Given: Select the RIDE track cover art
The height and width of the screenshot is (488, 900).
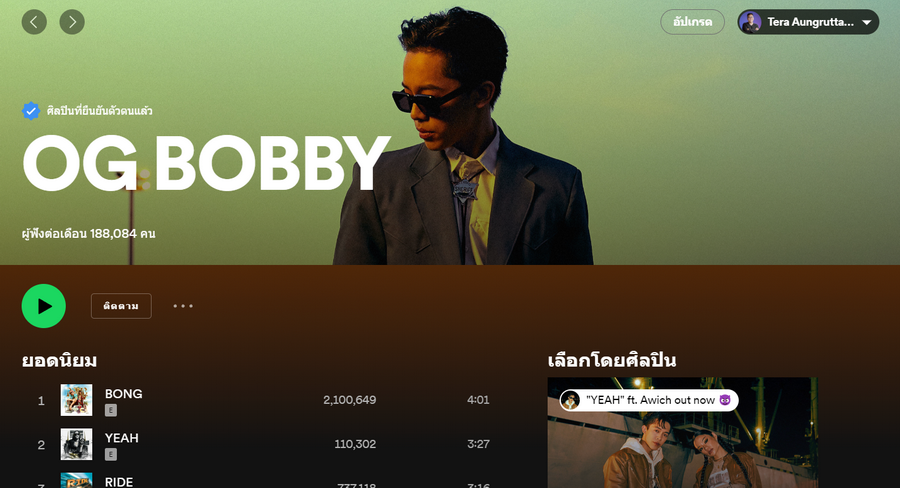Looking at the screenshot, I should (76, 481).
